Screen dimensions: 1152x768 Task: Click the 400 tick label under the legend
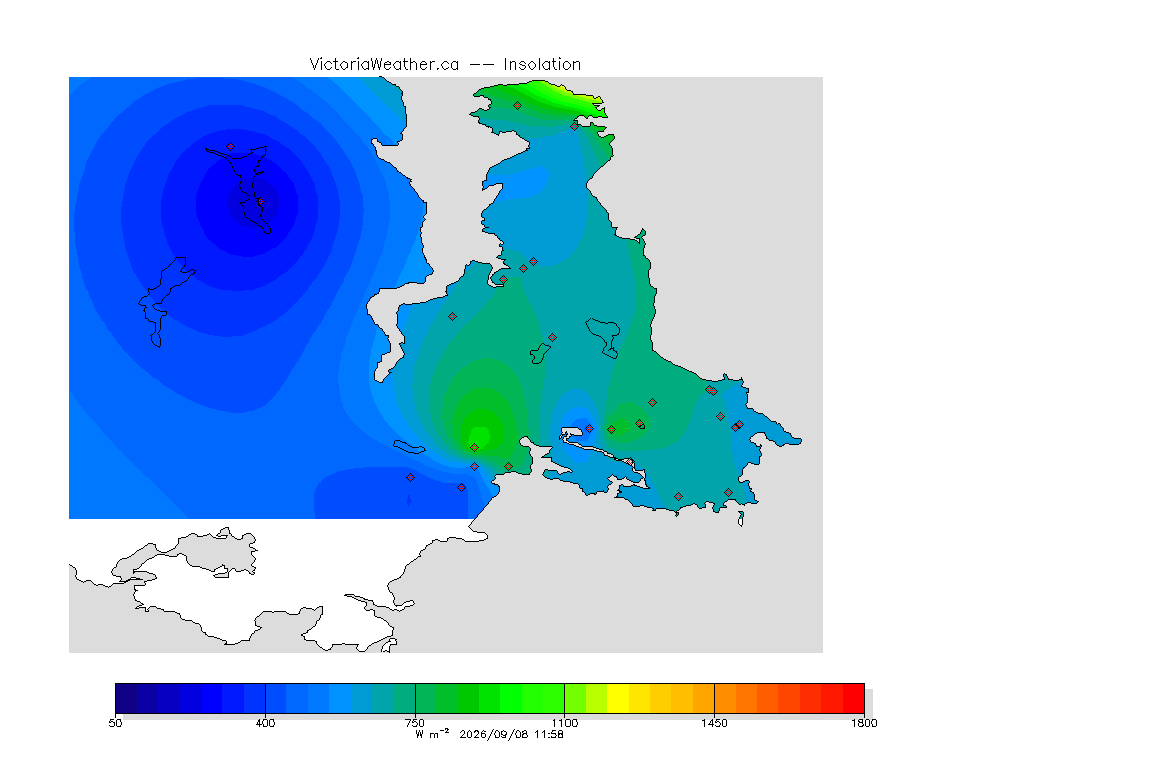point(265,723)
